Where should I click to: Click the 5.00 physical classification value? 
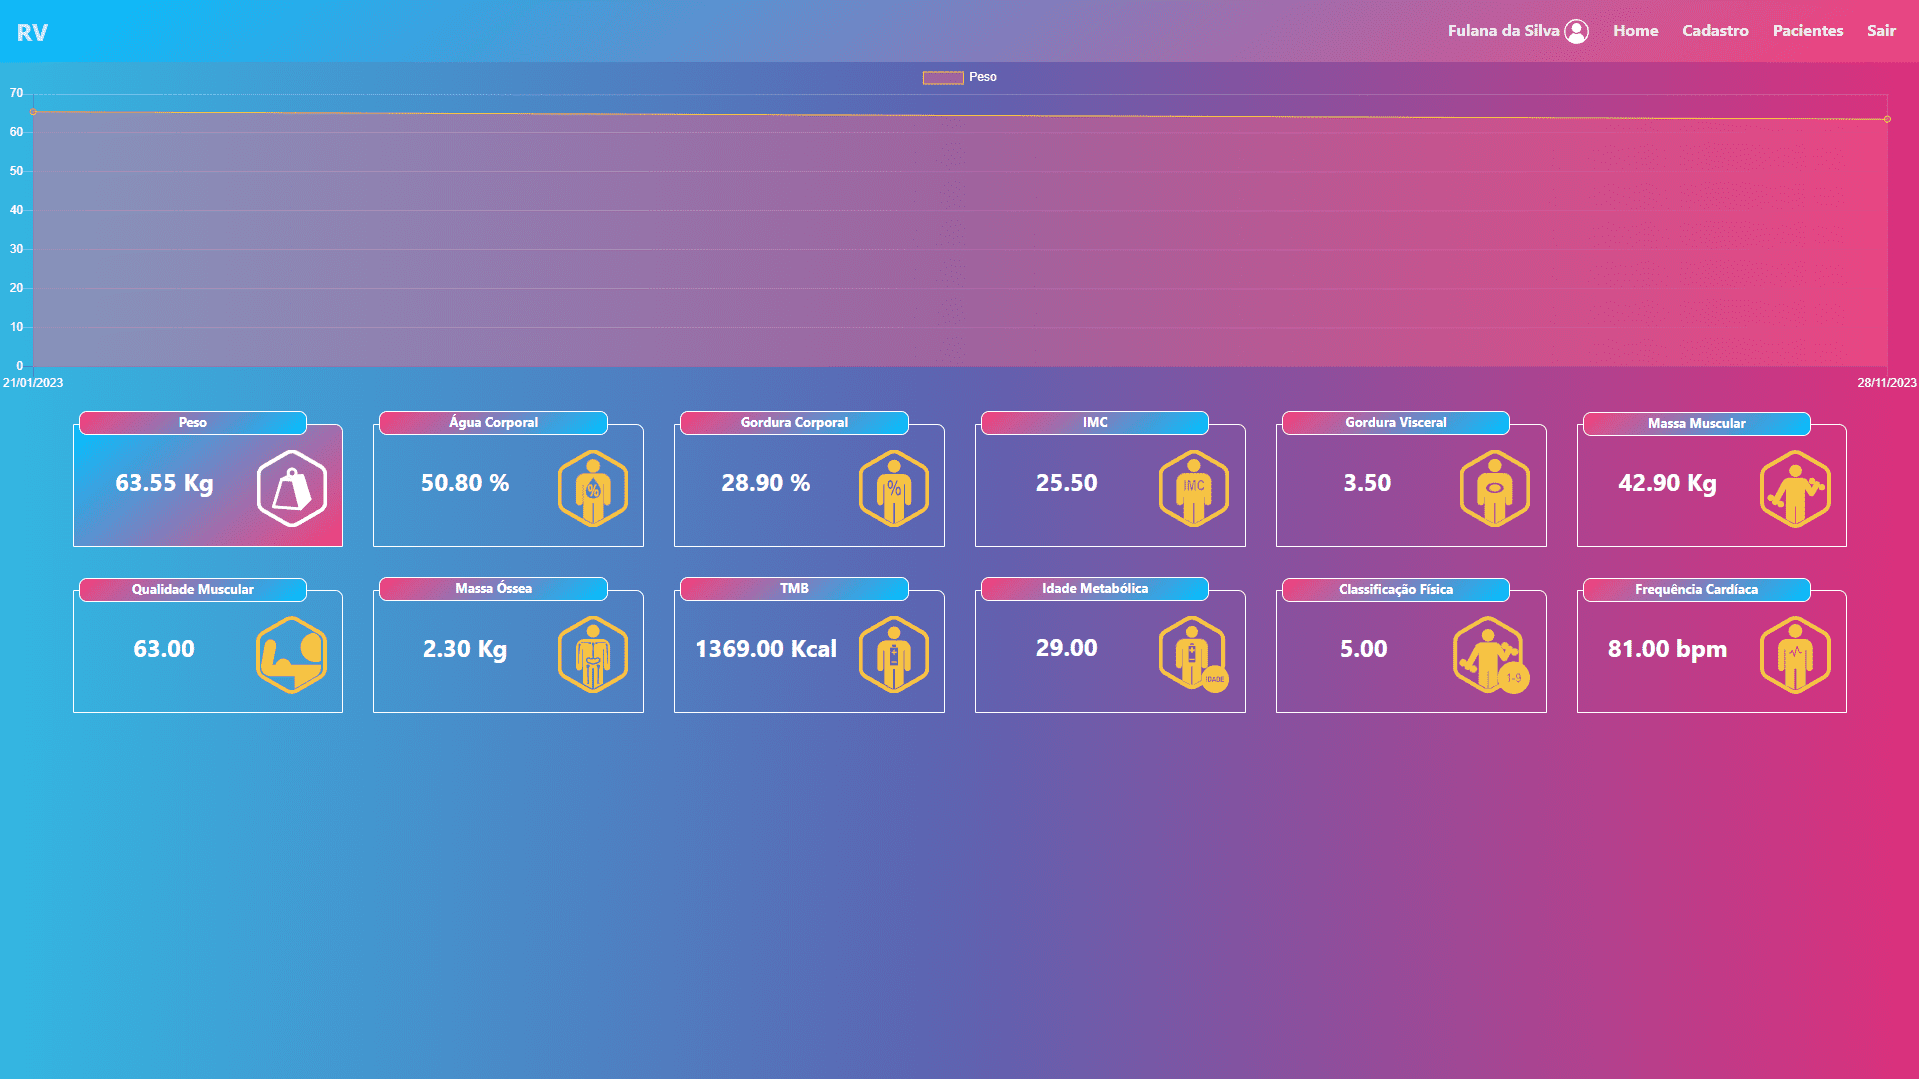coord(1364,649)
